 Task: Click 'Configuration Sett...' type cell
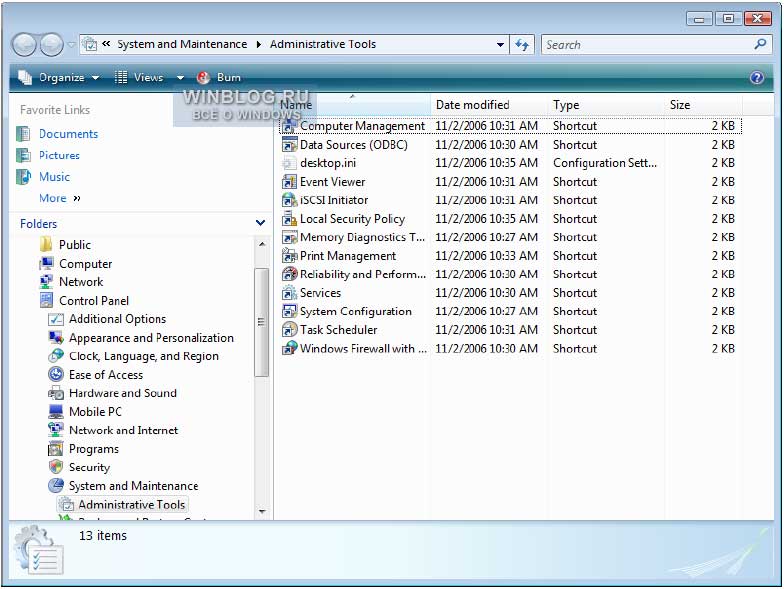604,163
